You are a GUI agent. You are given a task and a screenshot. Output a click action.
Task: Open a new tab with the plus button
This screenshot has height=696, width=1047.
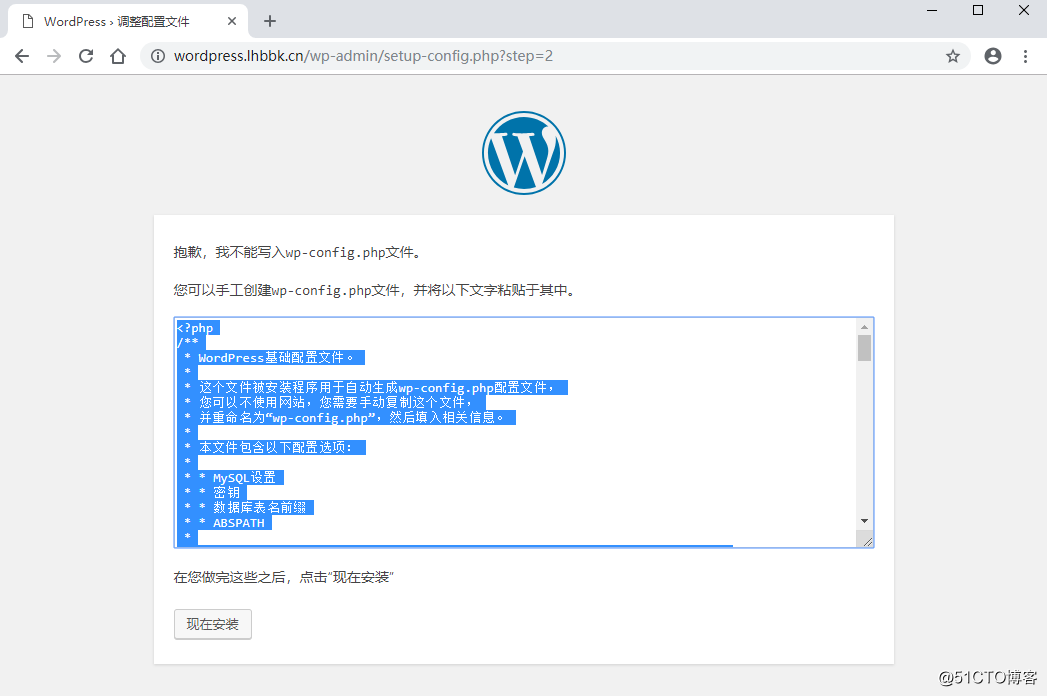point(270,21)
